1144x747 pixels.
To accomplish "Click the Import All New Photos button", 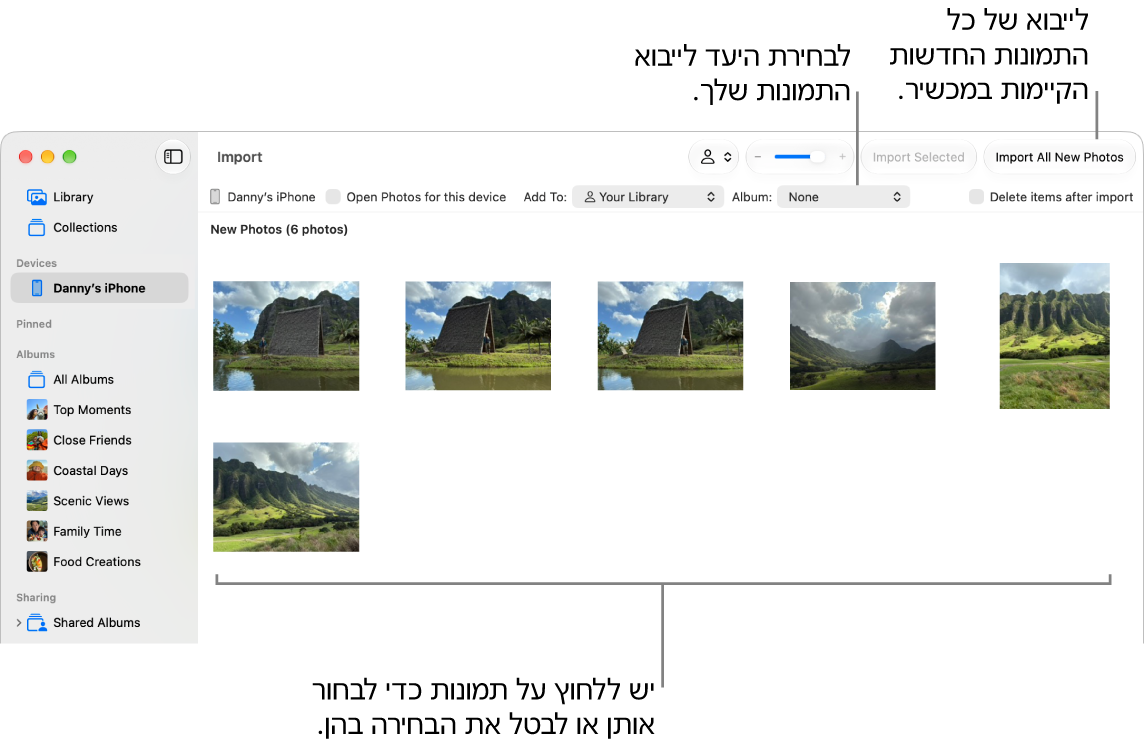I will tap(1059, 157).
